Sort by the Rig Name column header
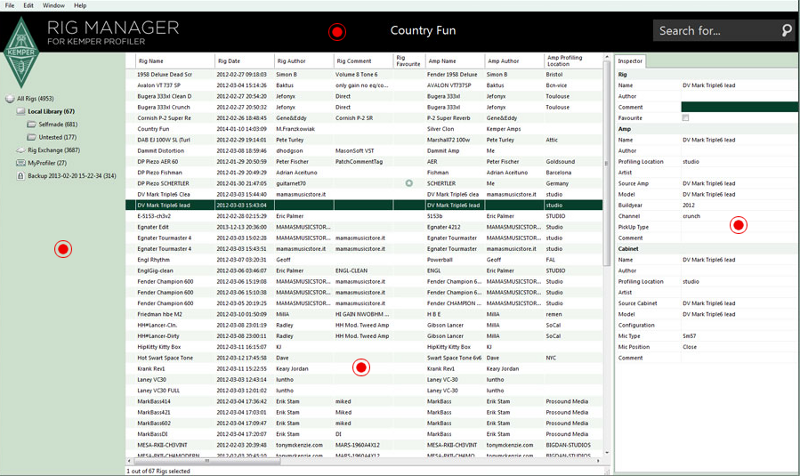 [x=174, y=61]
